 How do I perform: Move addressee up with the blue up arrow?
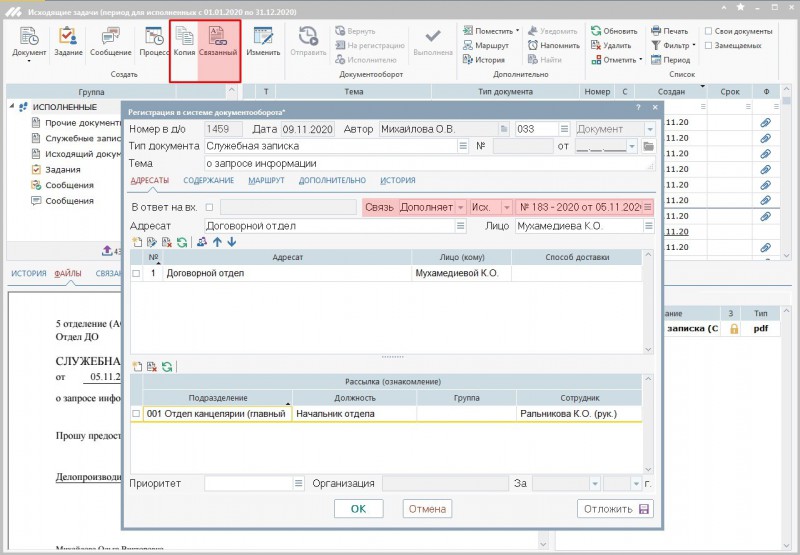pyautogui.click(x=218, y=241)
